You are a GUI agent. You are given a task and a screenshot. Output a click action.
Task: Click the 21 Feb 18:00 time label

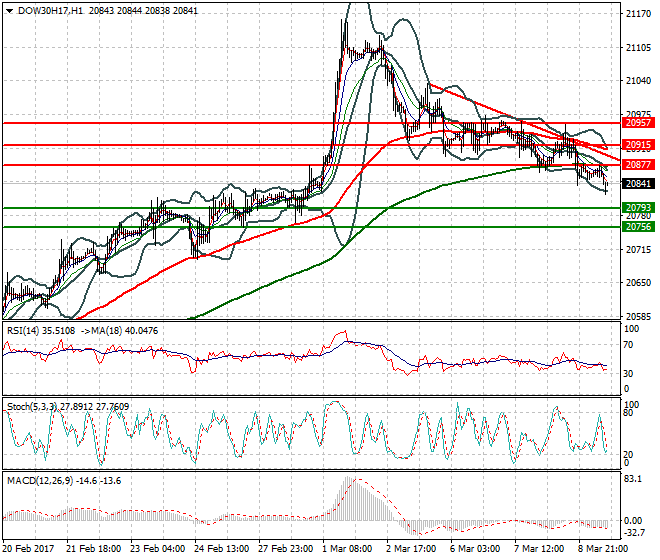(93, 549)
